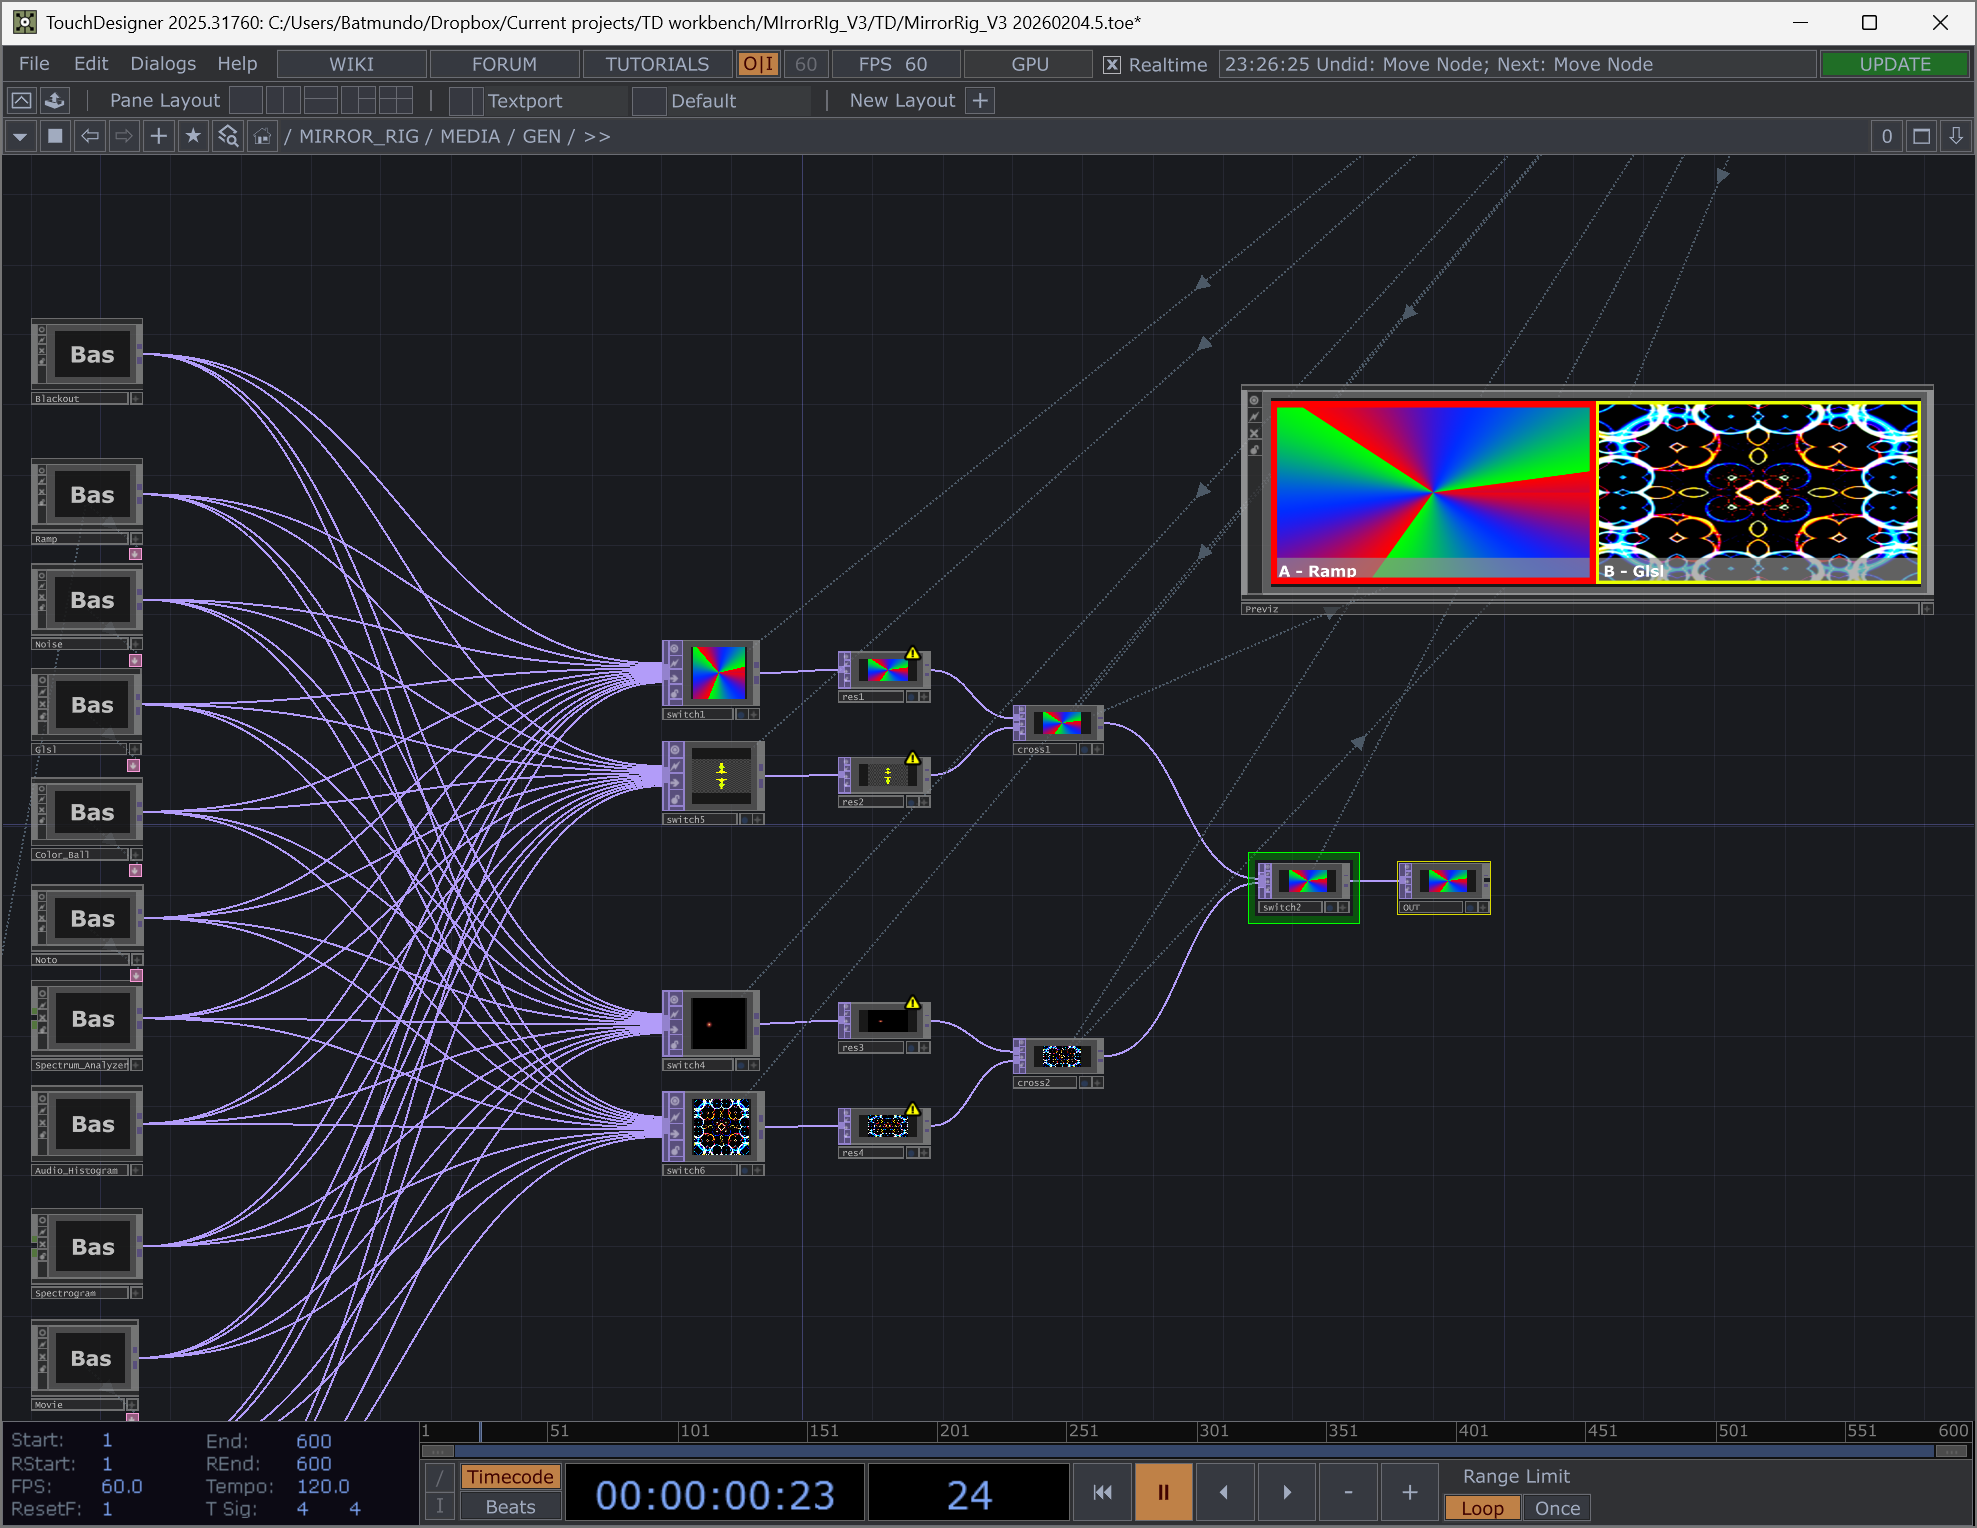Expand the path with >> chevrons

pos(597,136)
